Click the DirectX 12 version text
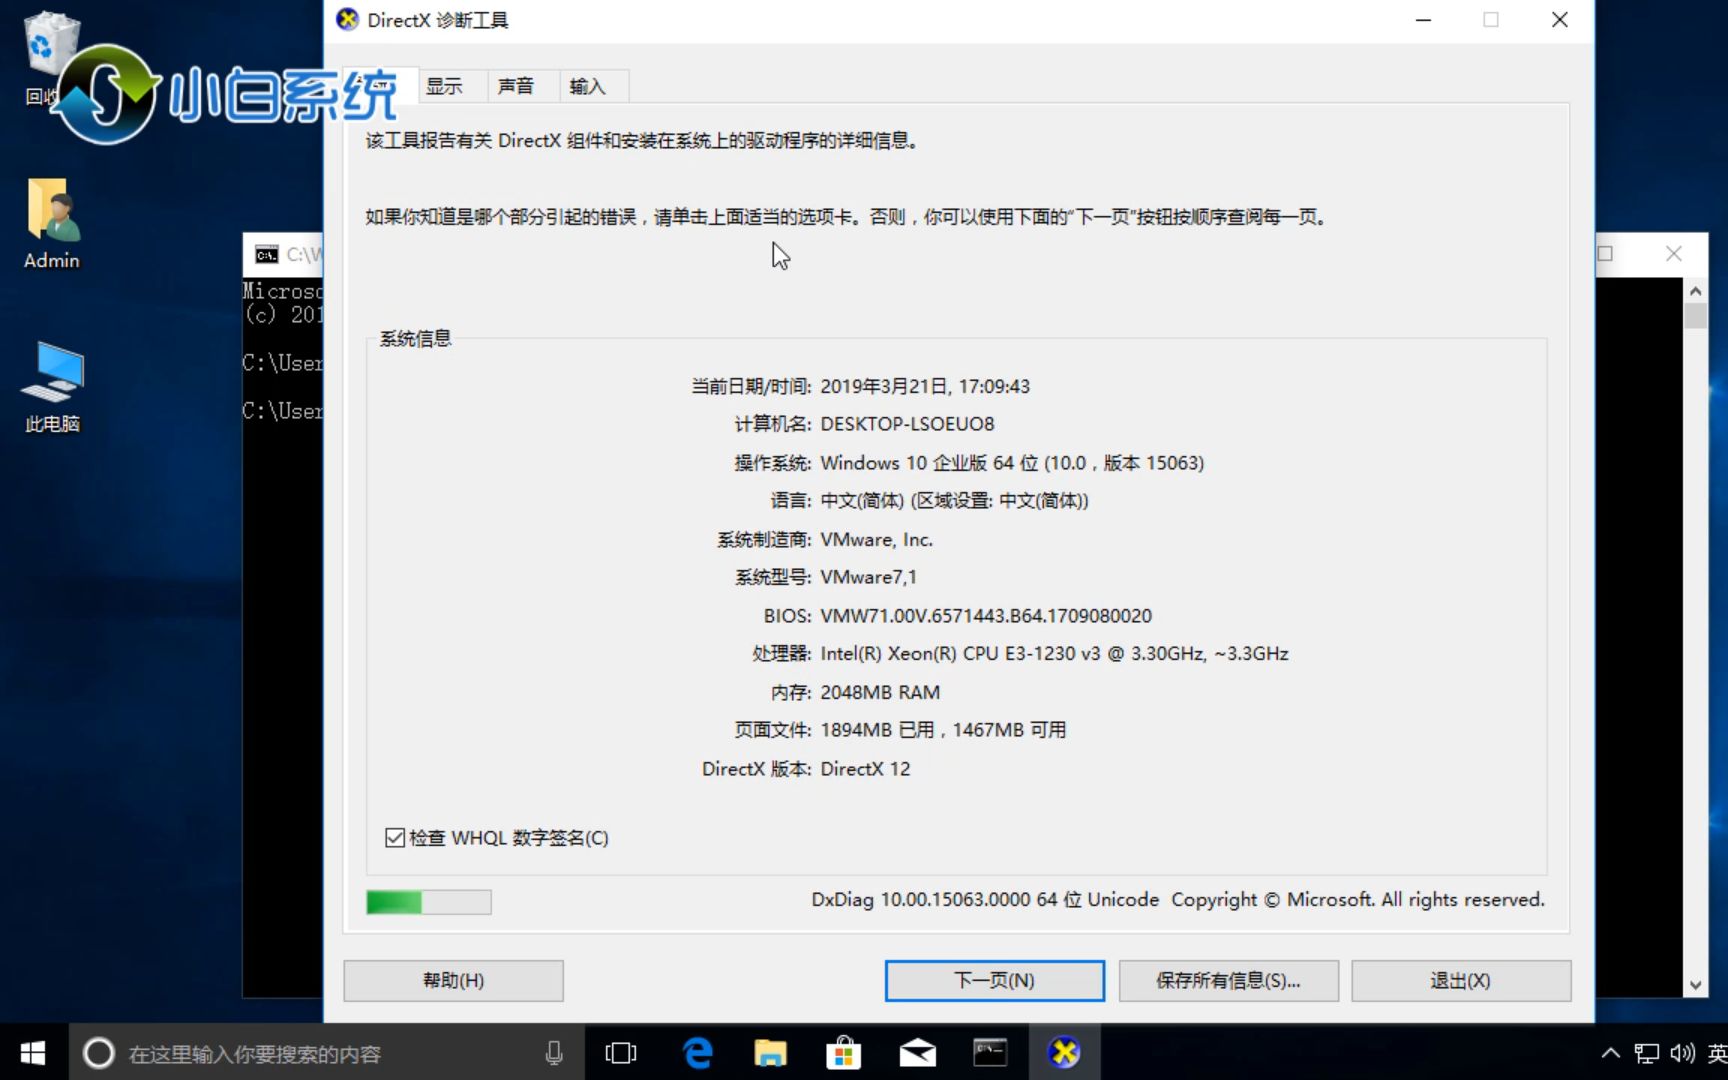 click(x=865, y=769)
